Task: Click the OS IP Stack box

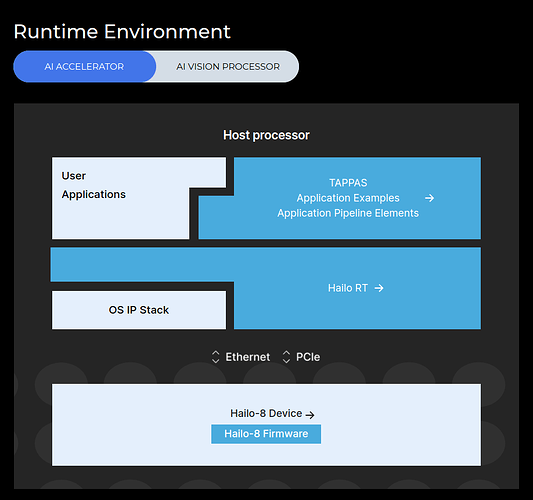Action: tap(139, 310)
